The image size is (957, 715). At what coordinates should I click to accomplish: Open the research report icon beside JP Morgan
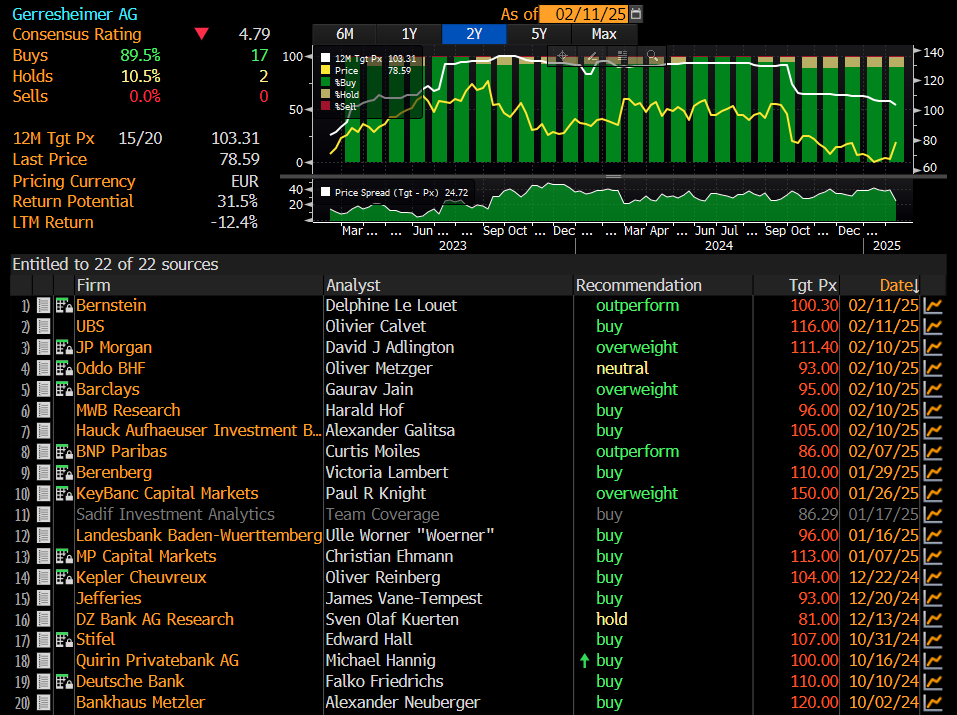[64, 347]
